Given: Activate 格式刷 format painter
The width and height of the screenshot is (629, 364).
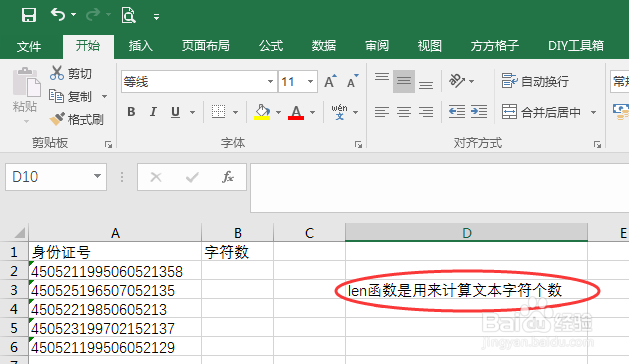Looking at the screenshot, I should point(76,119).
